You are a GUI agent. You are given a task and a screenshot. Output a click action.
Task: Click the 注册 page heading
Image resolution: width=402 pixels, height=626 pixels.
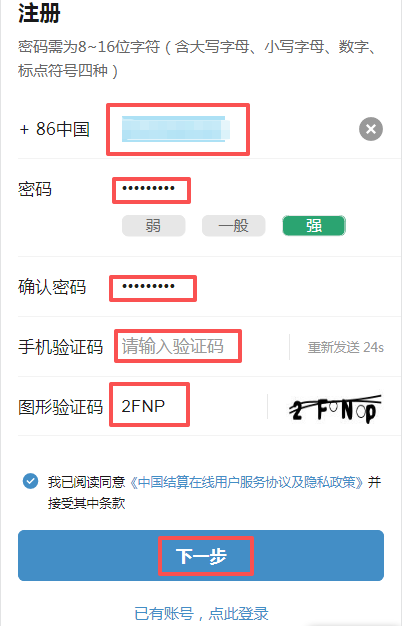[x=39, y=13]
